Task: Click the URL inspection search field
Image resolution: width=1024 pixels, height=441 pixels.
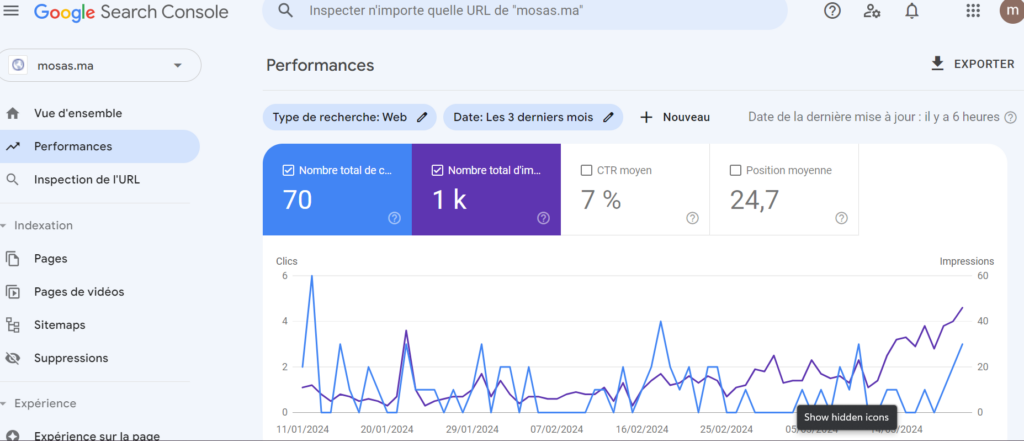Action: coord(530,11)
